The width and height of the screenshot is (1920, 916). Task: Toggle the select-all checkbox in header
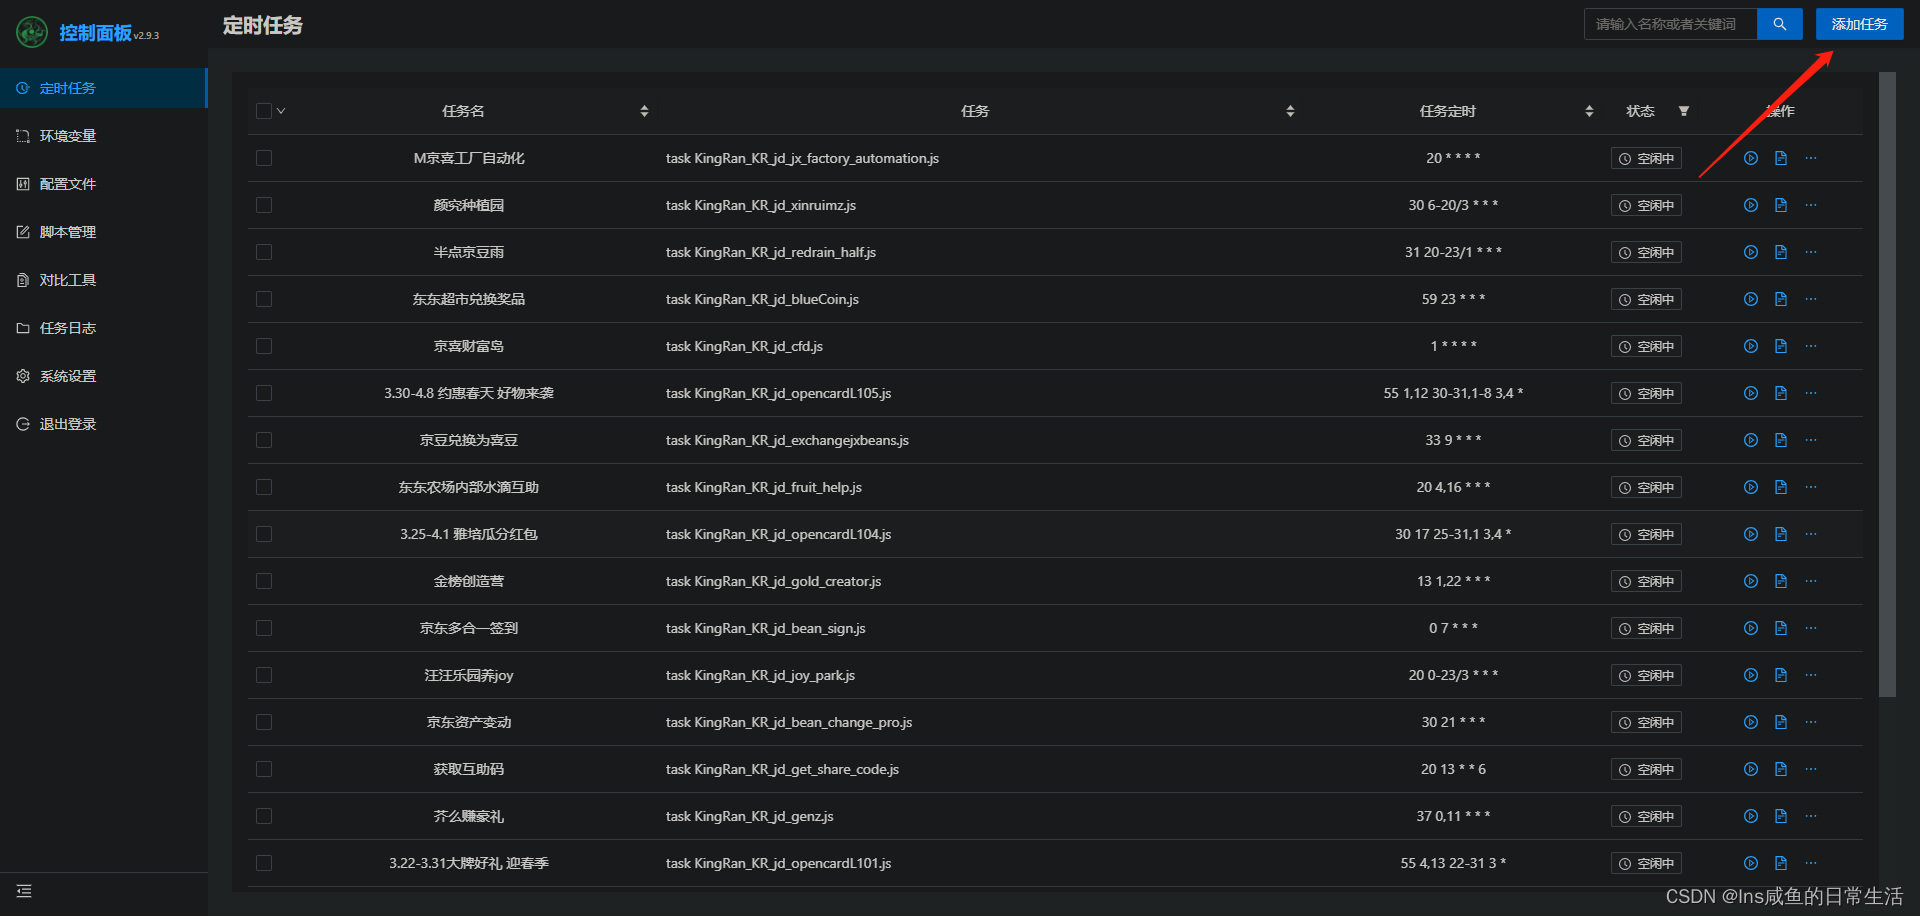point(264,111)
